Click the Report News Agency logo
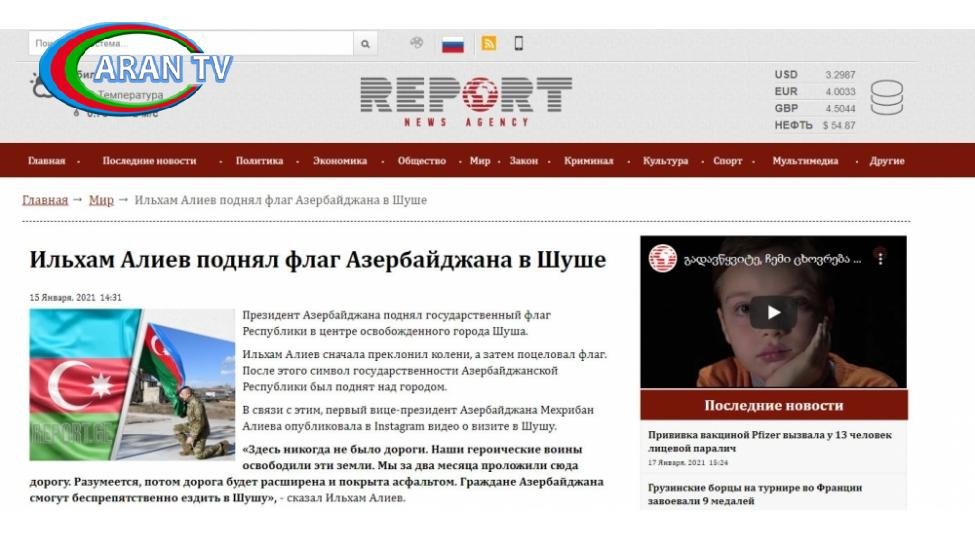The image size is (975, 540). point(466,102)
